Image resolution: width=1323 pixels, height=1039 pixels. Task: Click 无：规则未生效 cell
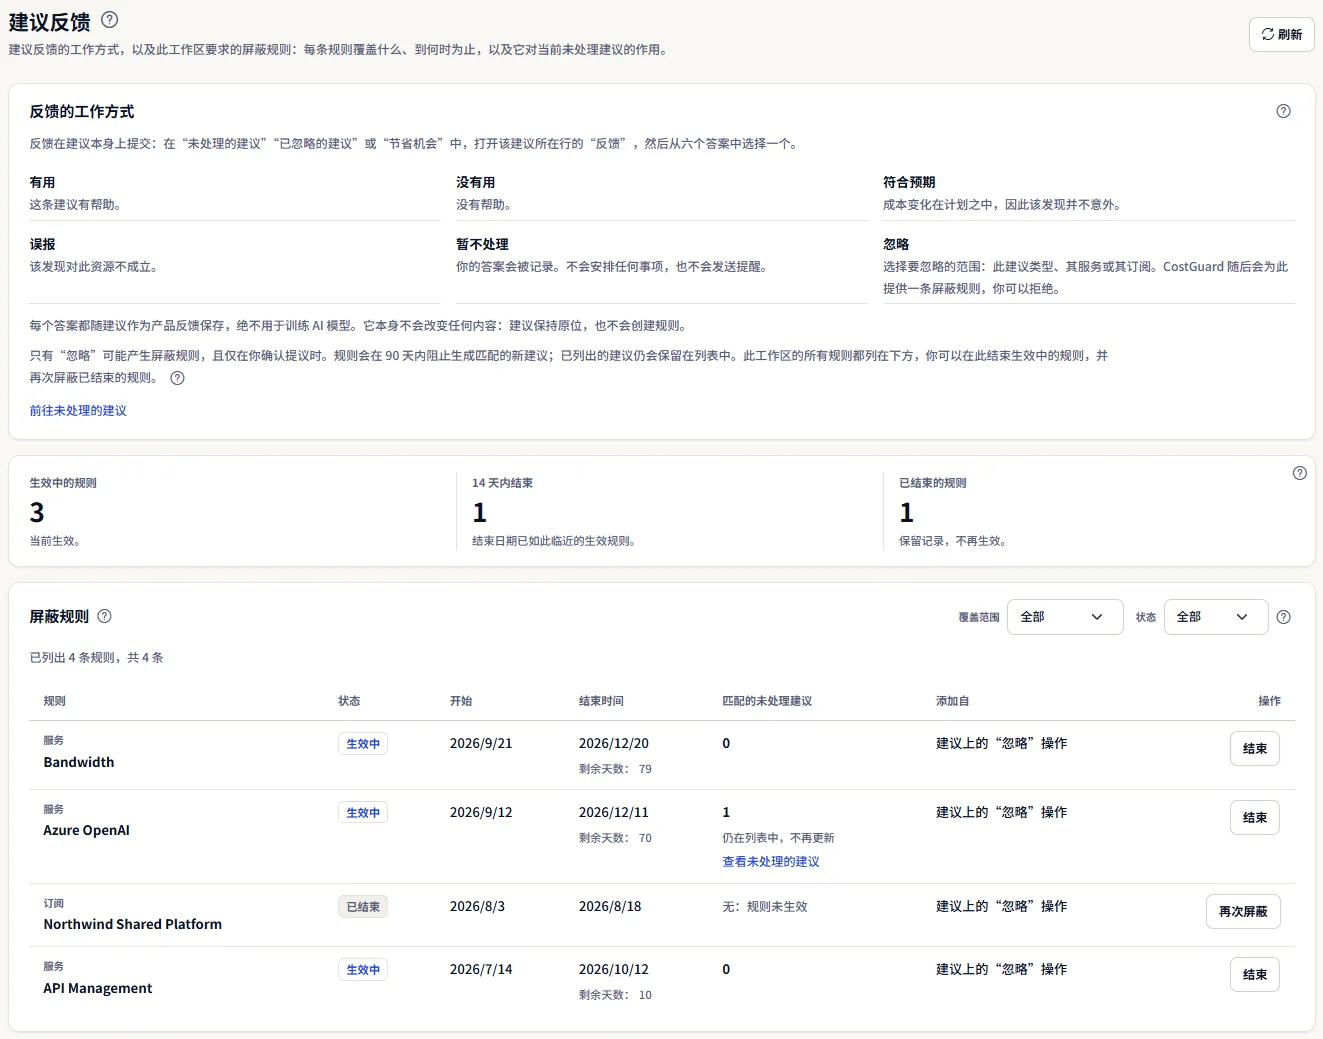point(765,907)
